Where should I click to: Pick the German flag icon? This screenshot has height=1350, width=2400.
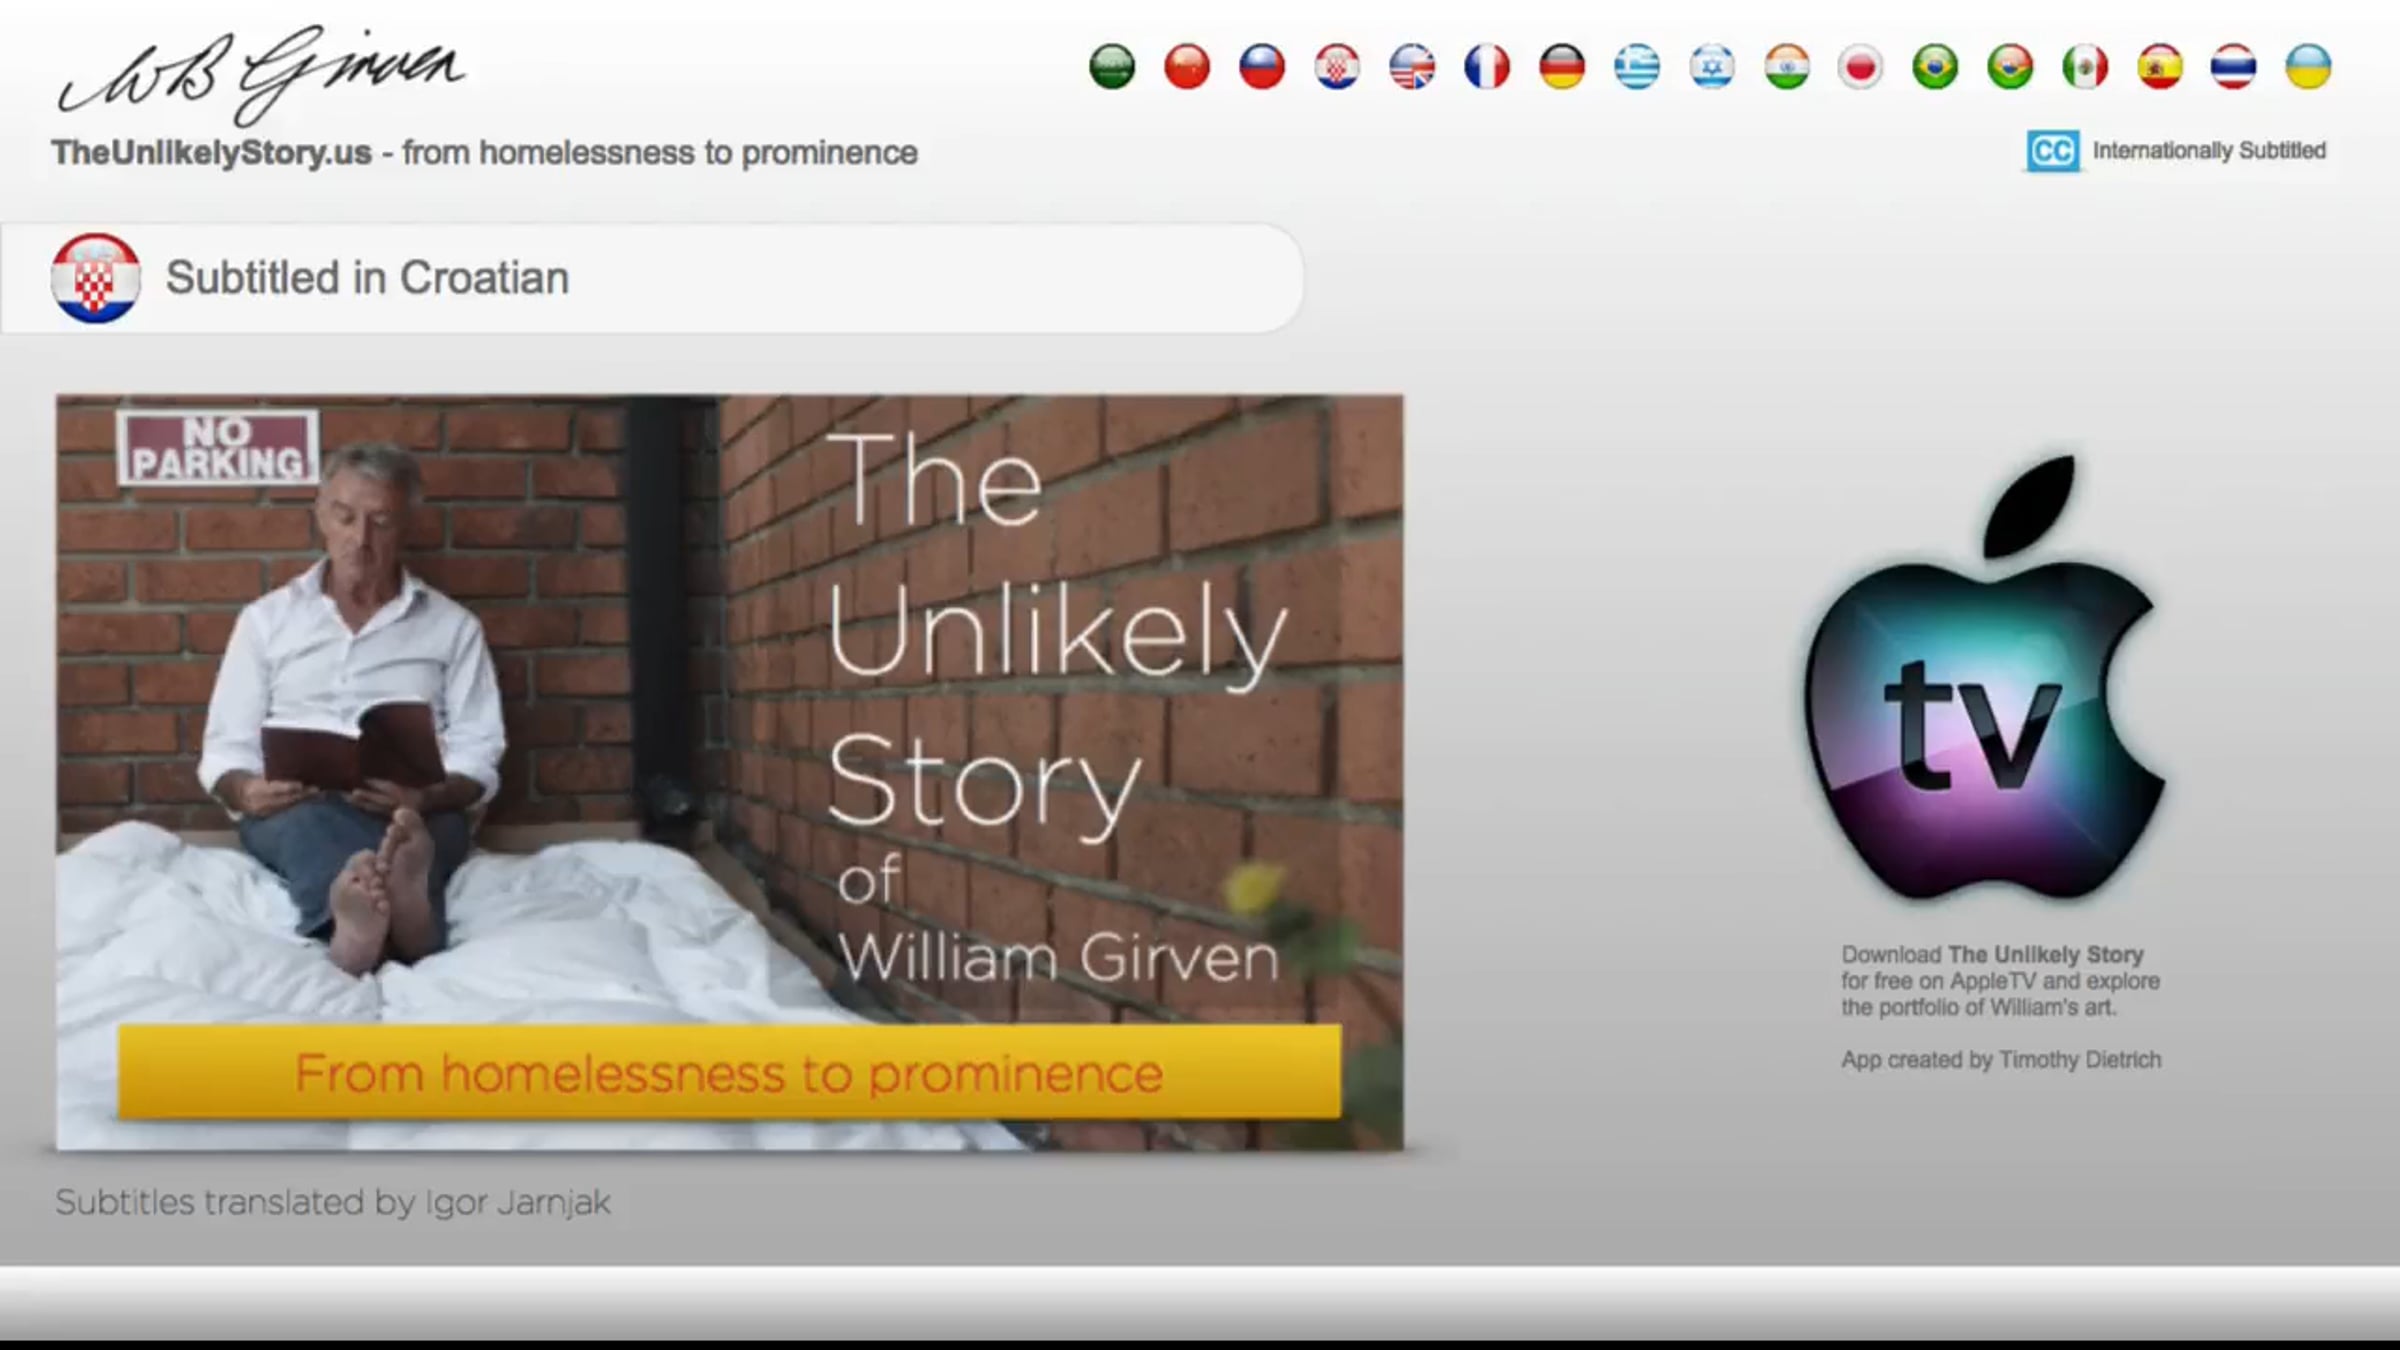[1562, 67]
